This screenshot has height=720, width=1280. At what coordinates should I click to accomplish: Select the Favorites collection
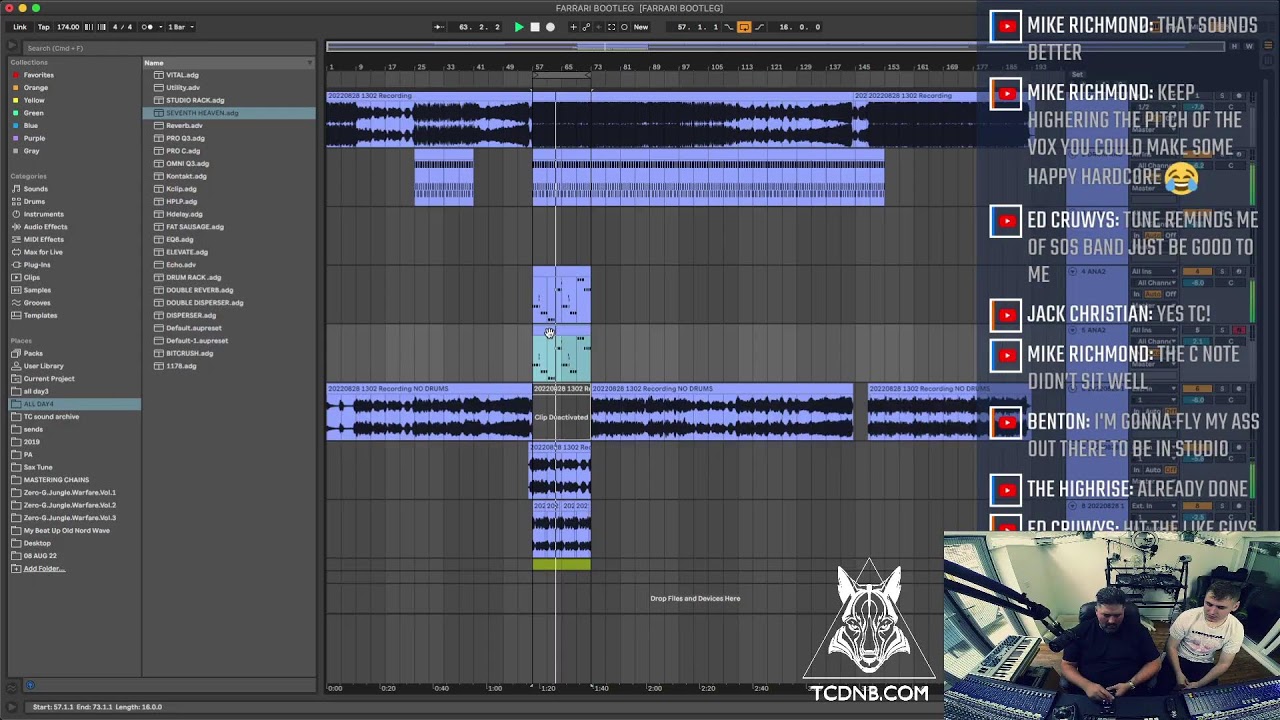pyautogui.click(x=39, y=75)
